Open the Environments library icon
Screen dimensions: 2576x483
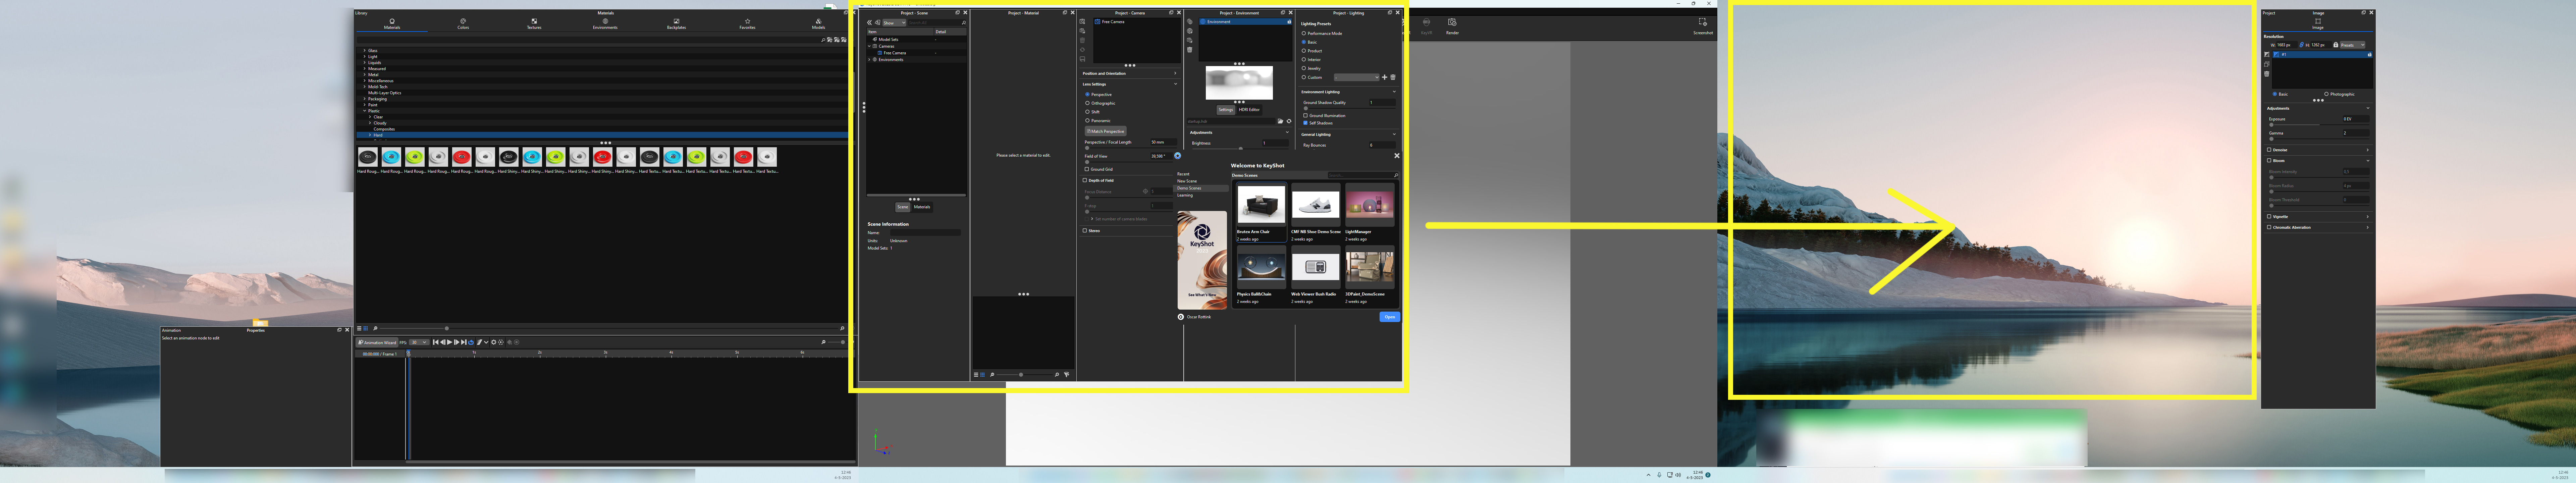click(605, 21)
